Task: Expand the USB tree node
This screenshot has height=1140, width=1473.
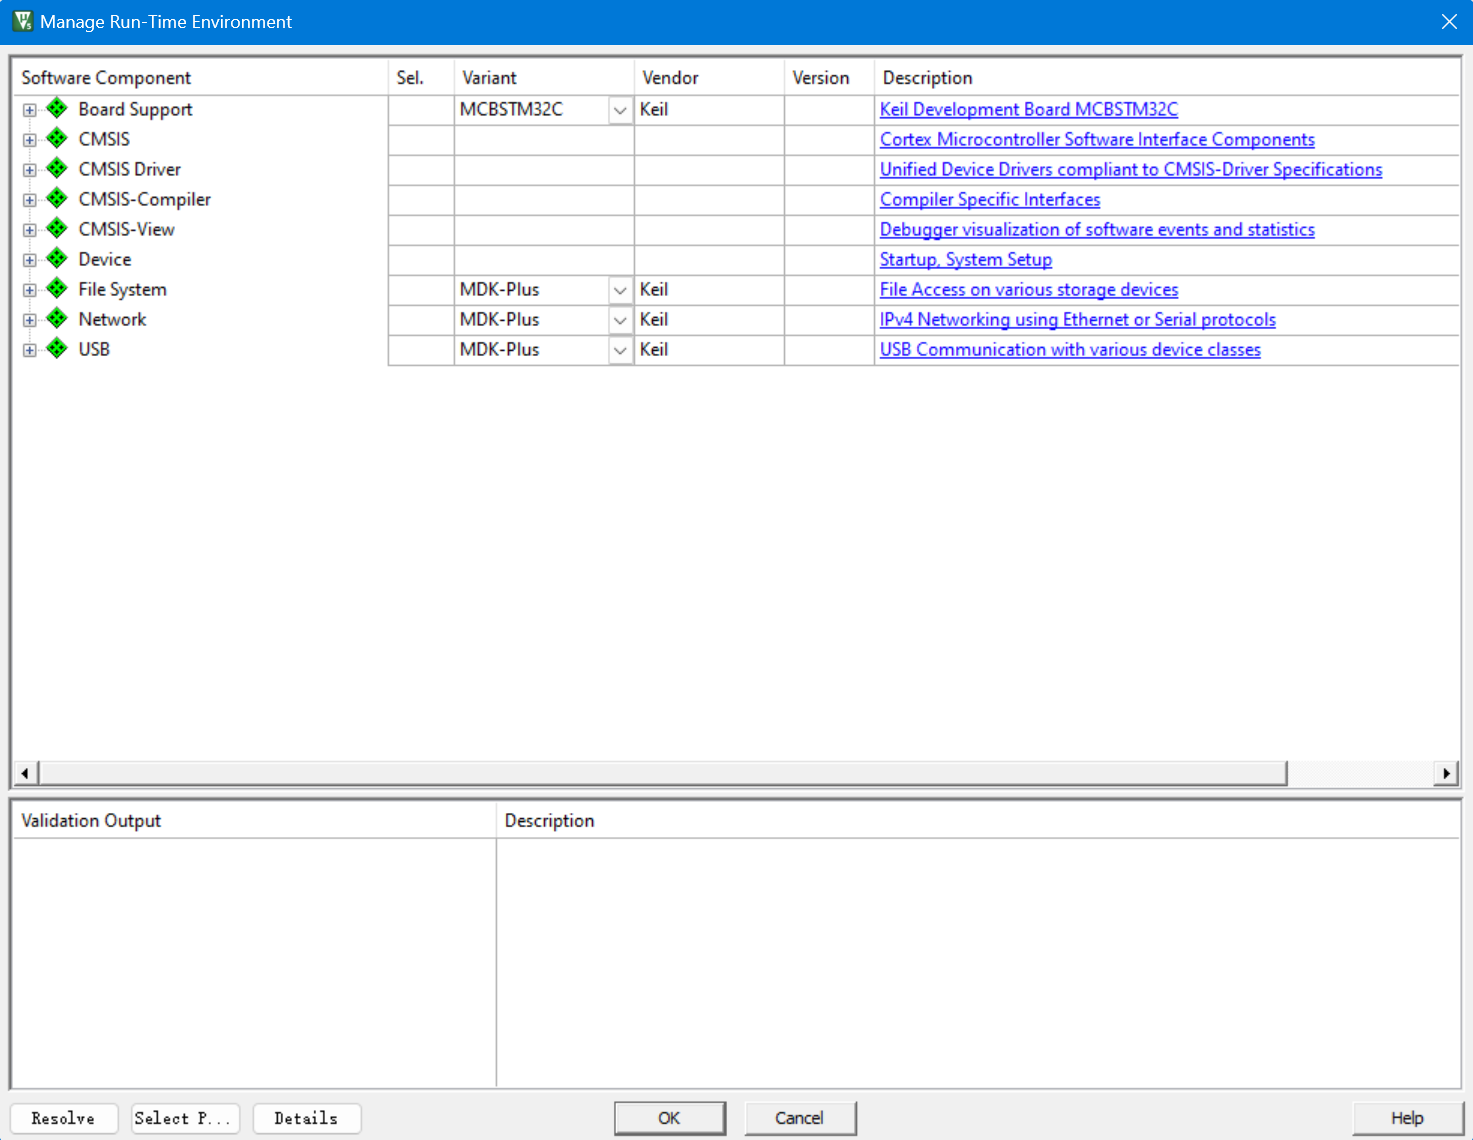Action: [x=30, y=350]
